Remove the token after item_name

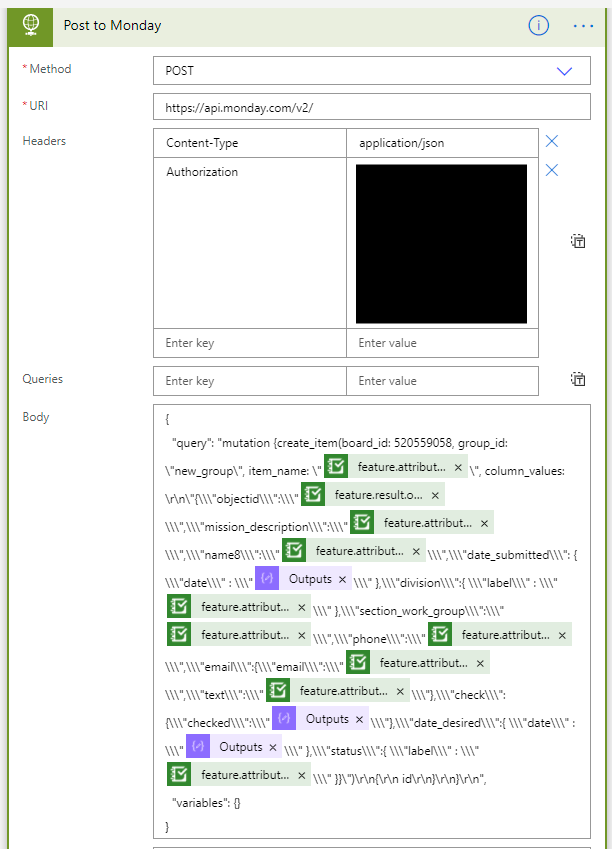coord(458,467)
